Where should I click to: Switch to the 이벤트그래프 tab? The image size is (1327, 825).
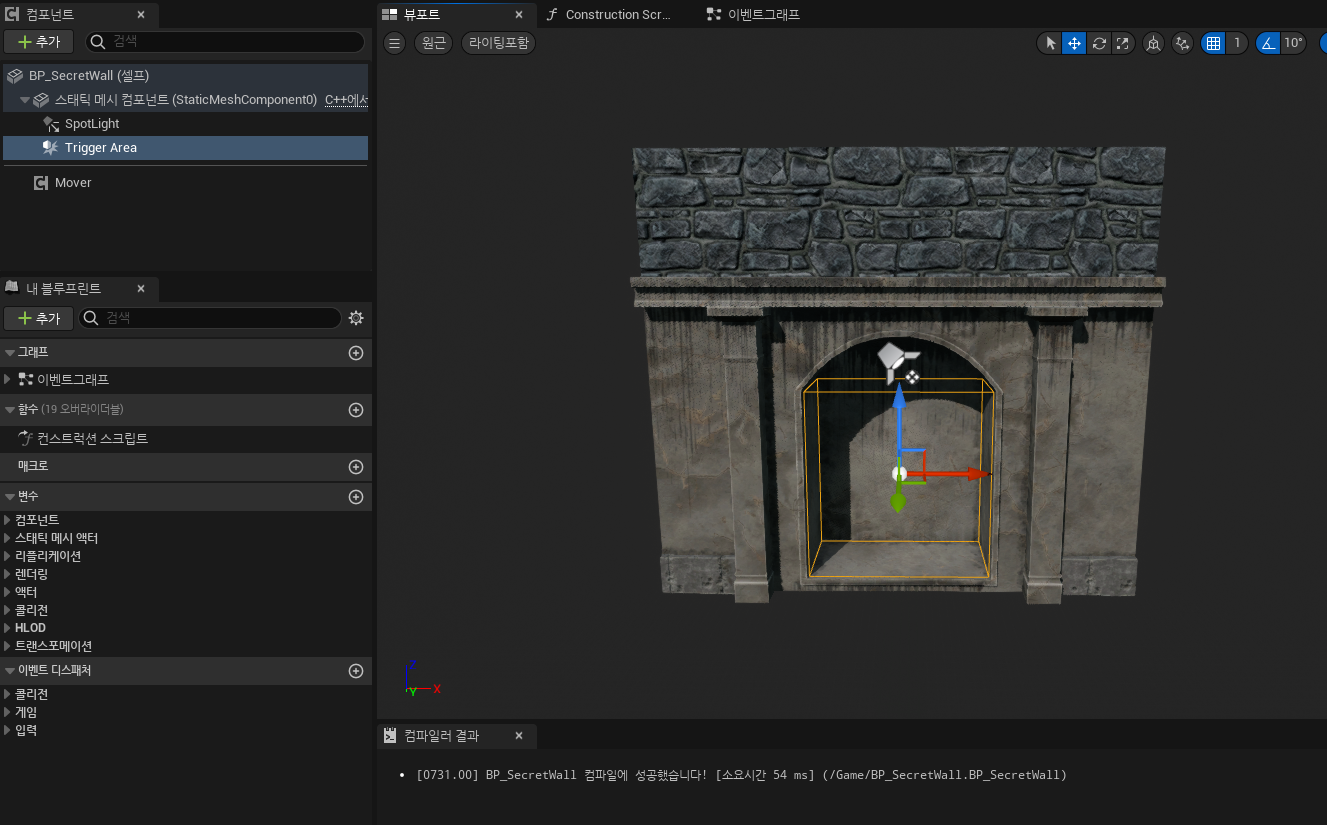pos(763,14)
